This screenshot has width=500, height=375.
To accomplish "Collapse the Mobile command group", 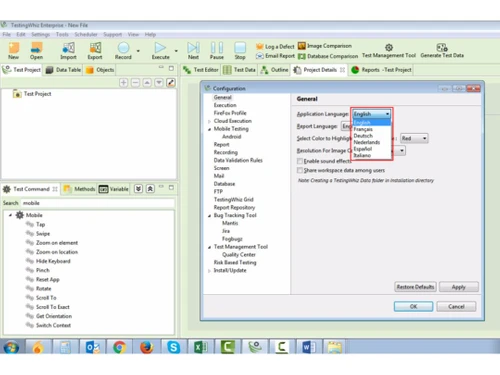I will point(10,215).
